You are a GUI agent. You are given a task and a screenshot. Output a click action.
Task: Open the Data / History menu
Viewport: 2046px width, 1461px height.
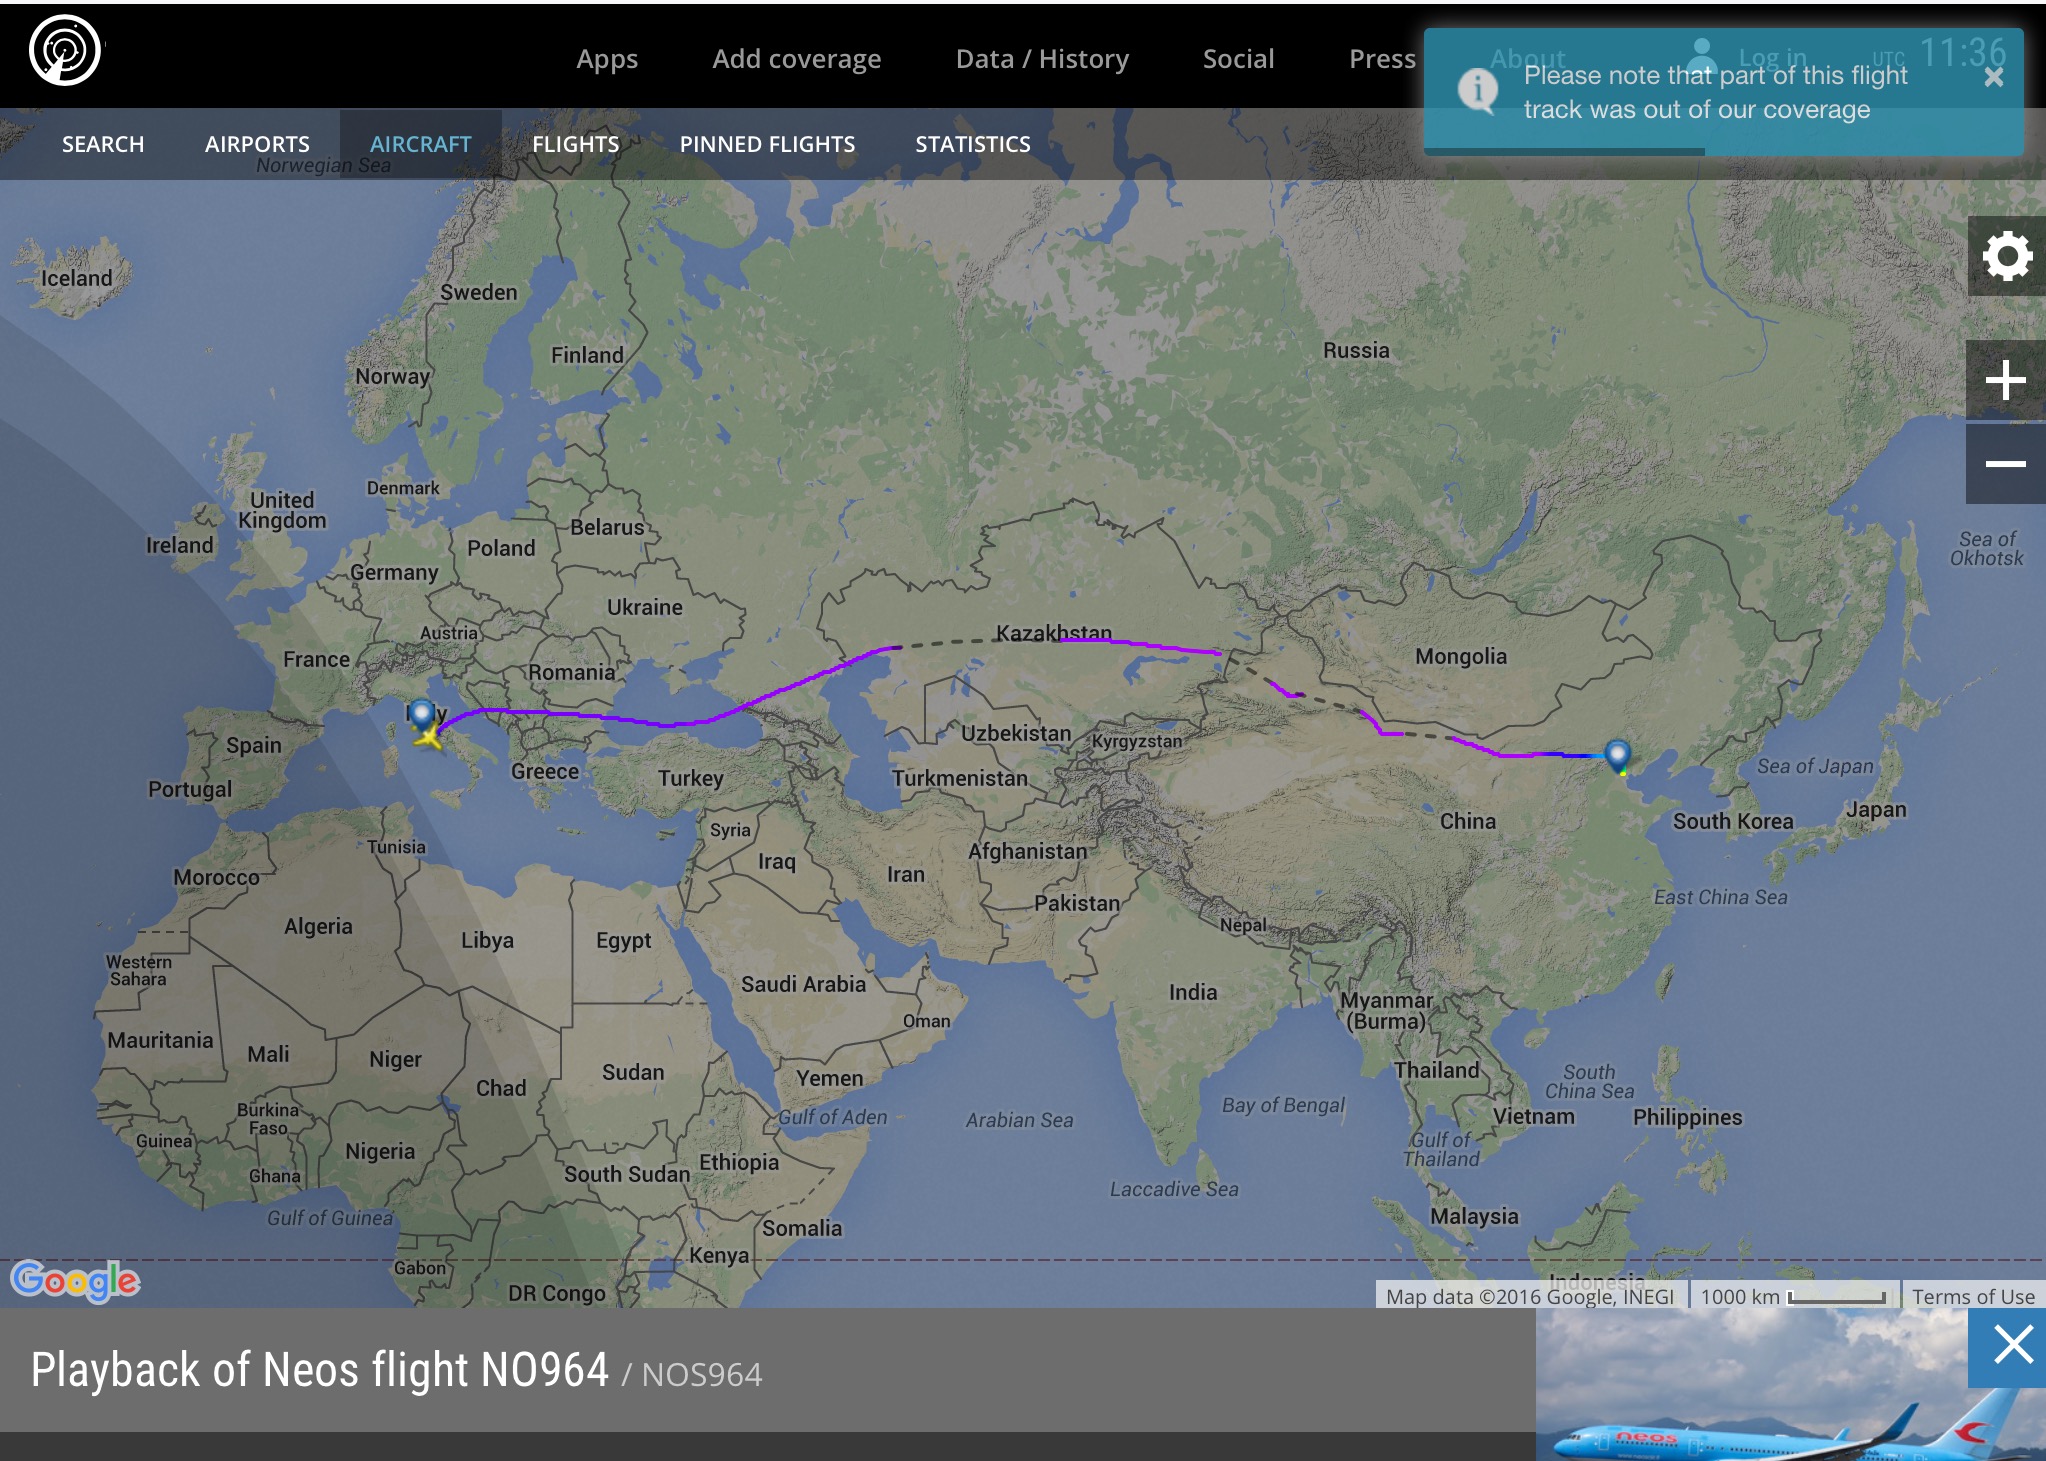1041,59
